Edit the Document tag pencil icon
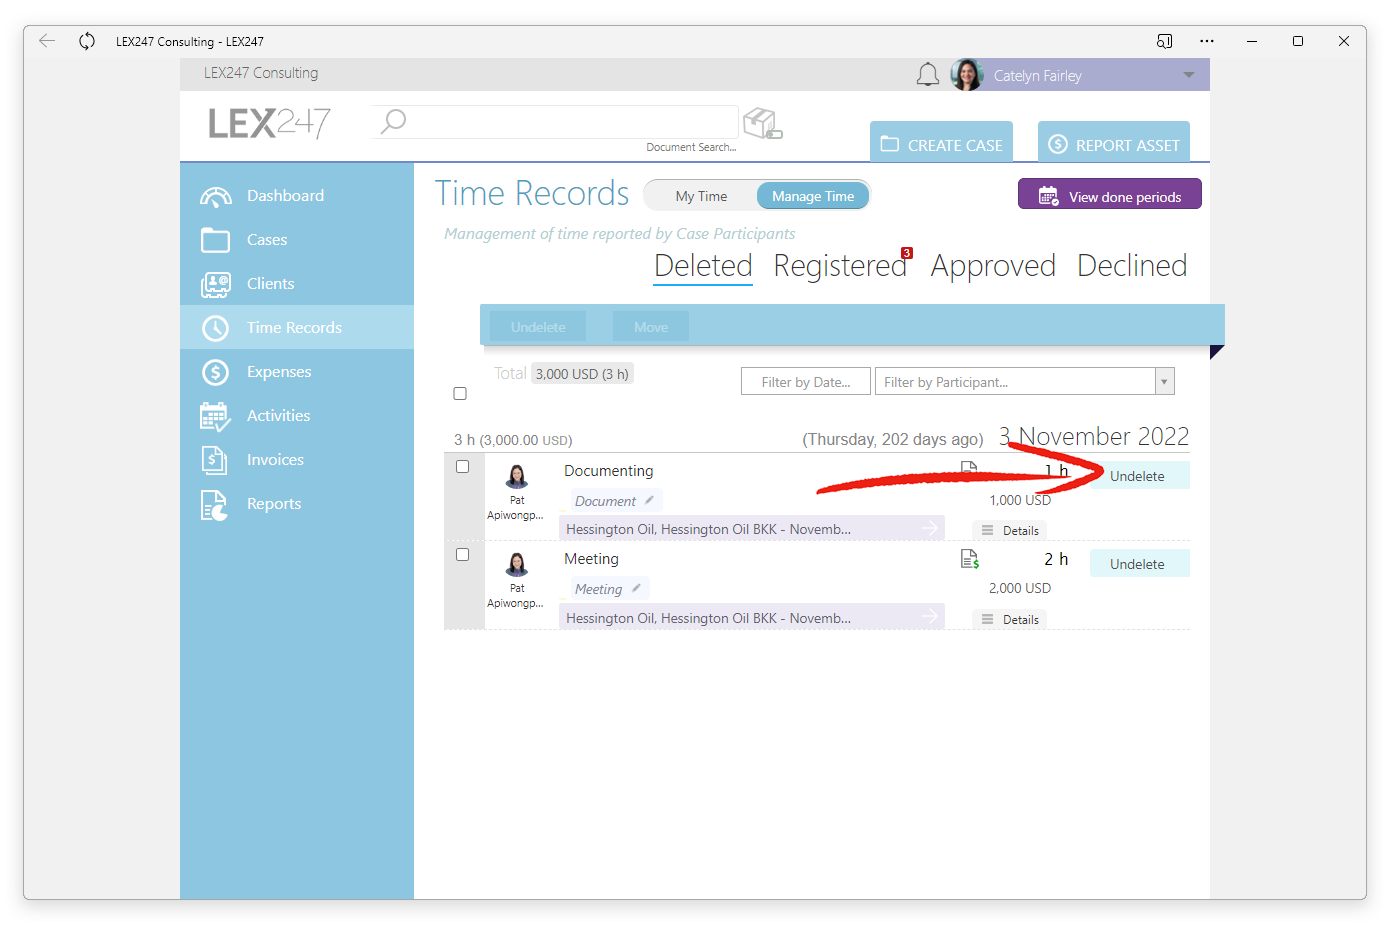The image size is (1390, 925). click(649, 500)
